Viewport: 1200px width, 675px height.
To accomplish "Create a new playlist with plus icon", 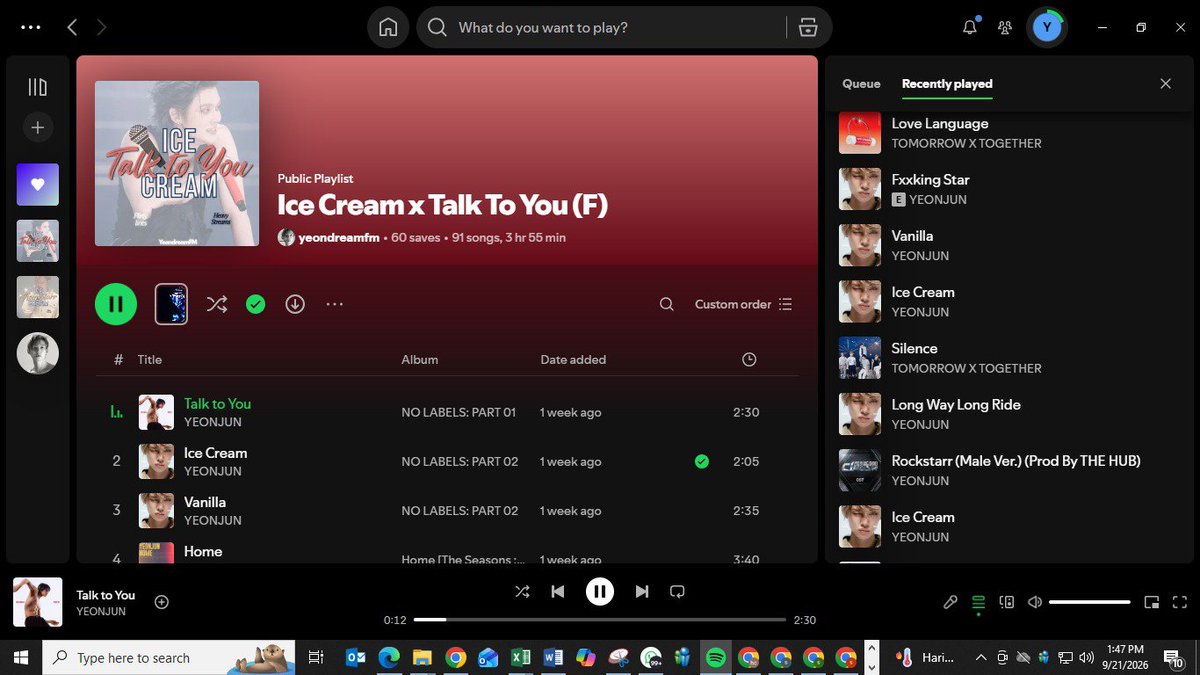I will tap(37, 128).
